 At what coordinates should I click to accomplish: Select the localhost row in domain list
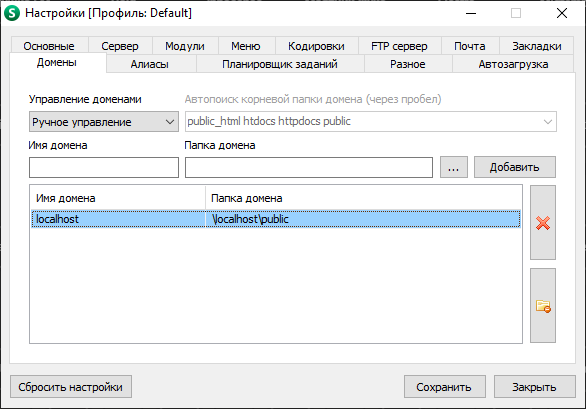tap(276, 219)
